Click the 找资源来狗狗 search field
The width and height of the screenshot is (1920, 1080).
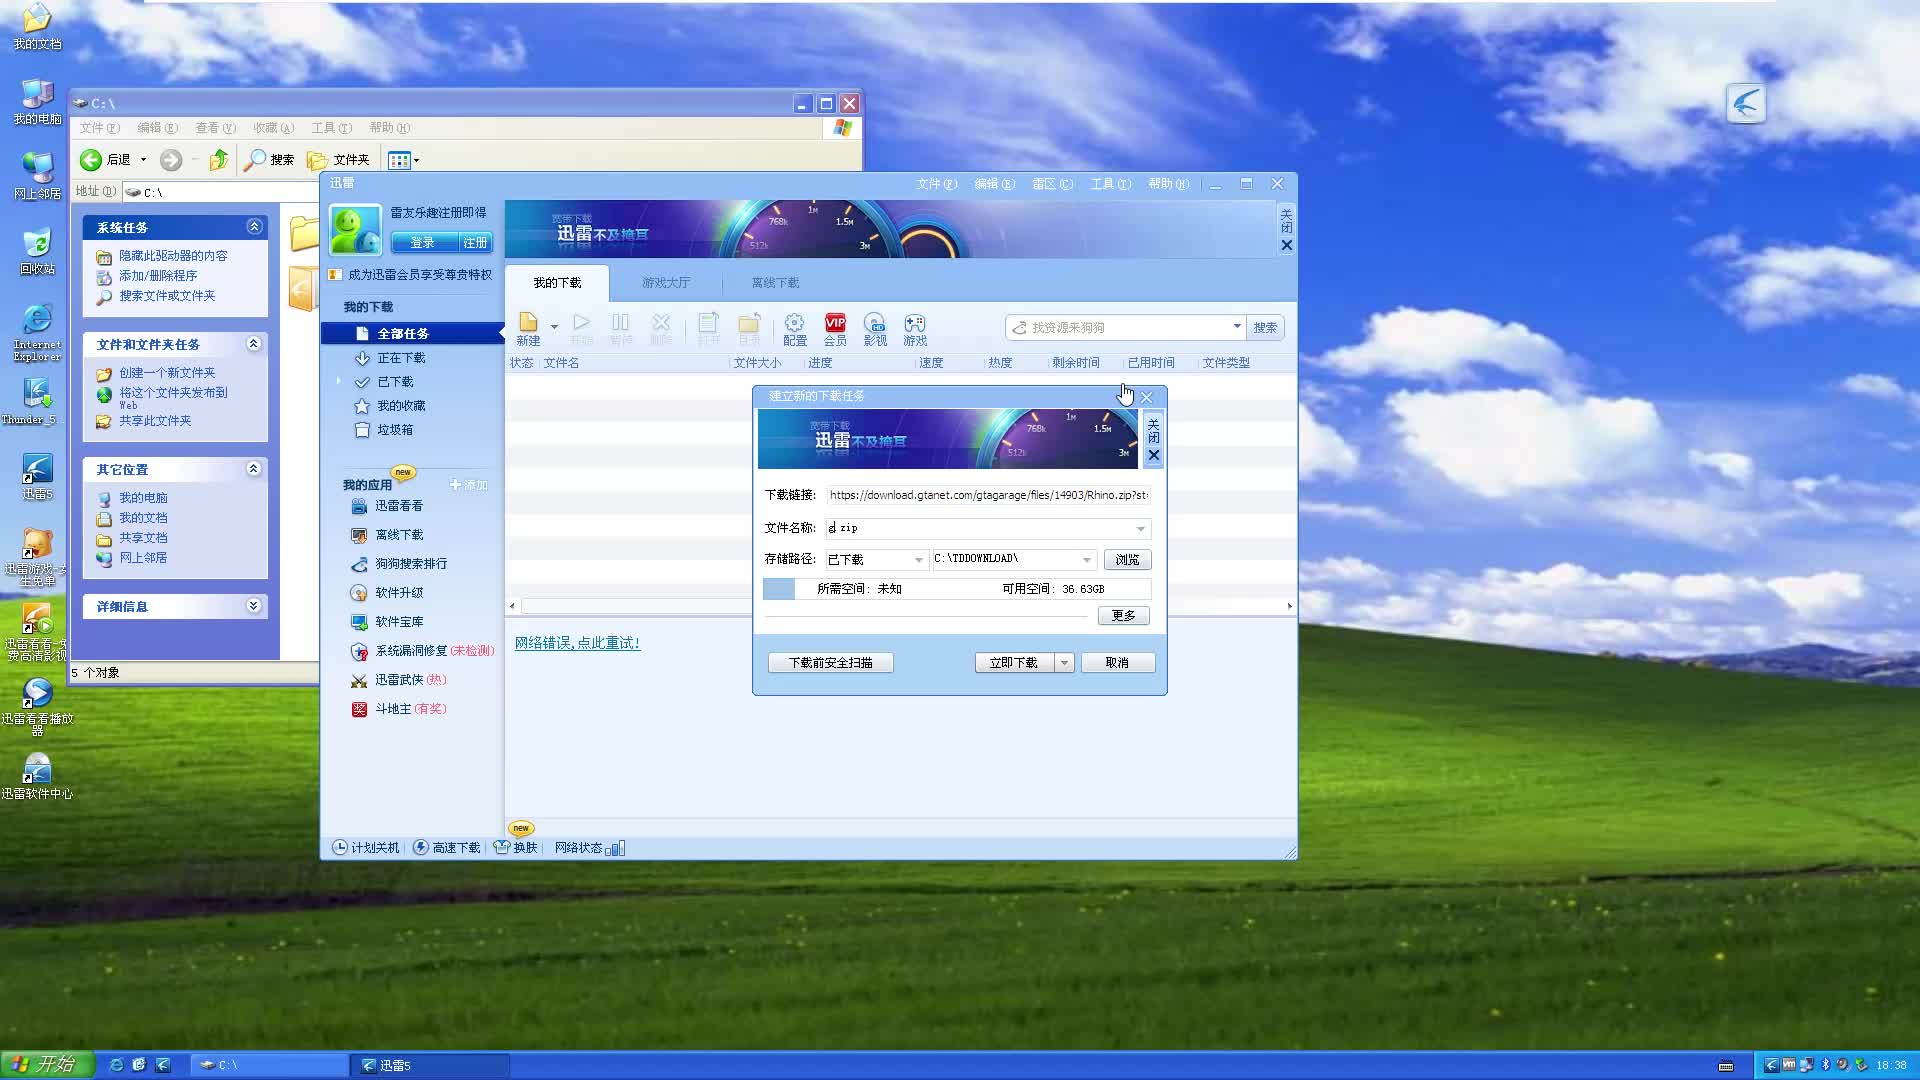point(1118,327)
